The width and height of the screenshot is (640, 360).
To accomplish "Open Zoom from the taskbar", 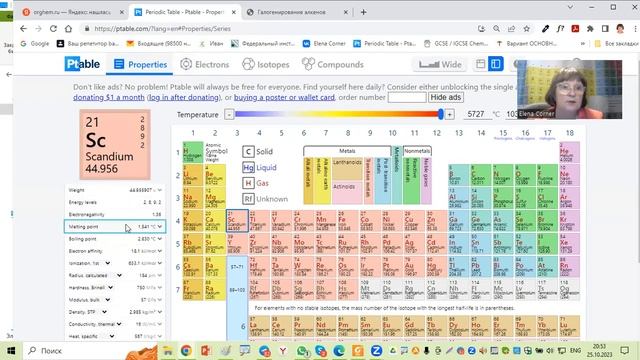I will pos(376,351).
